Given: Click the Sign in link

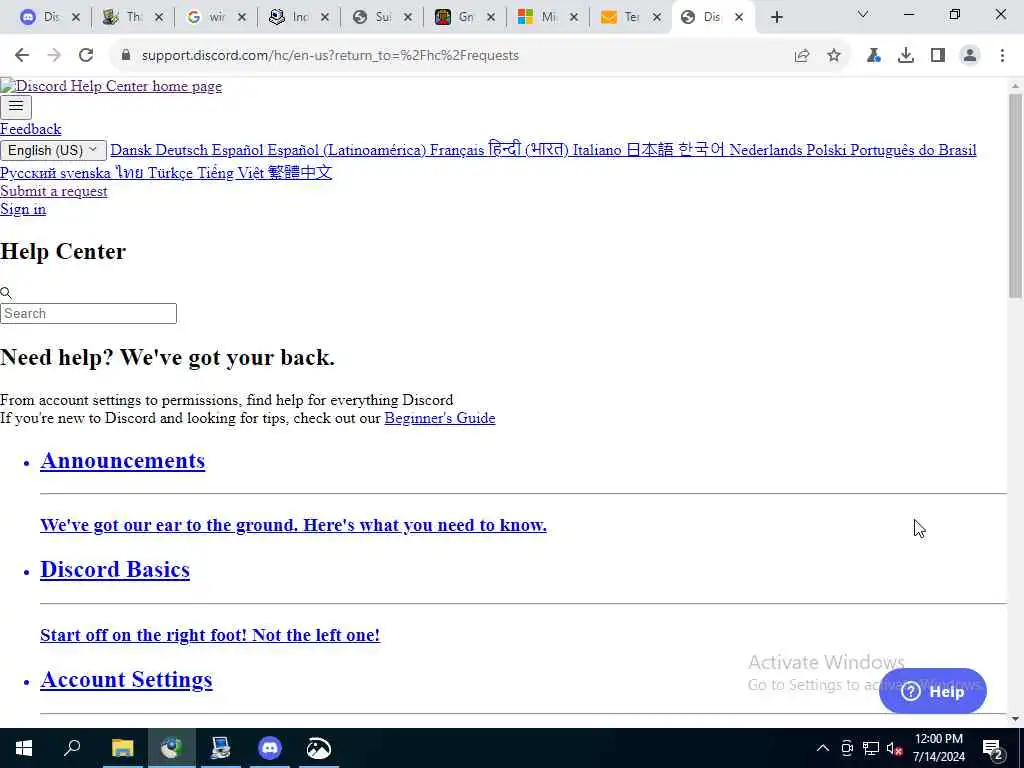Looking at the screenshot, I should pyautogui.click(x=23, y=209).
